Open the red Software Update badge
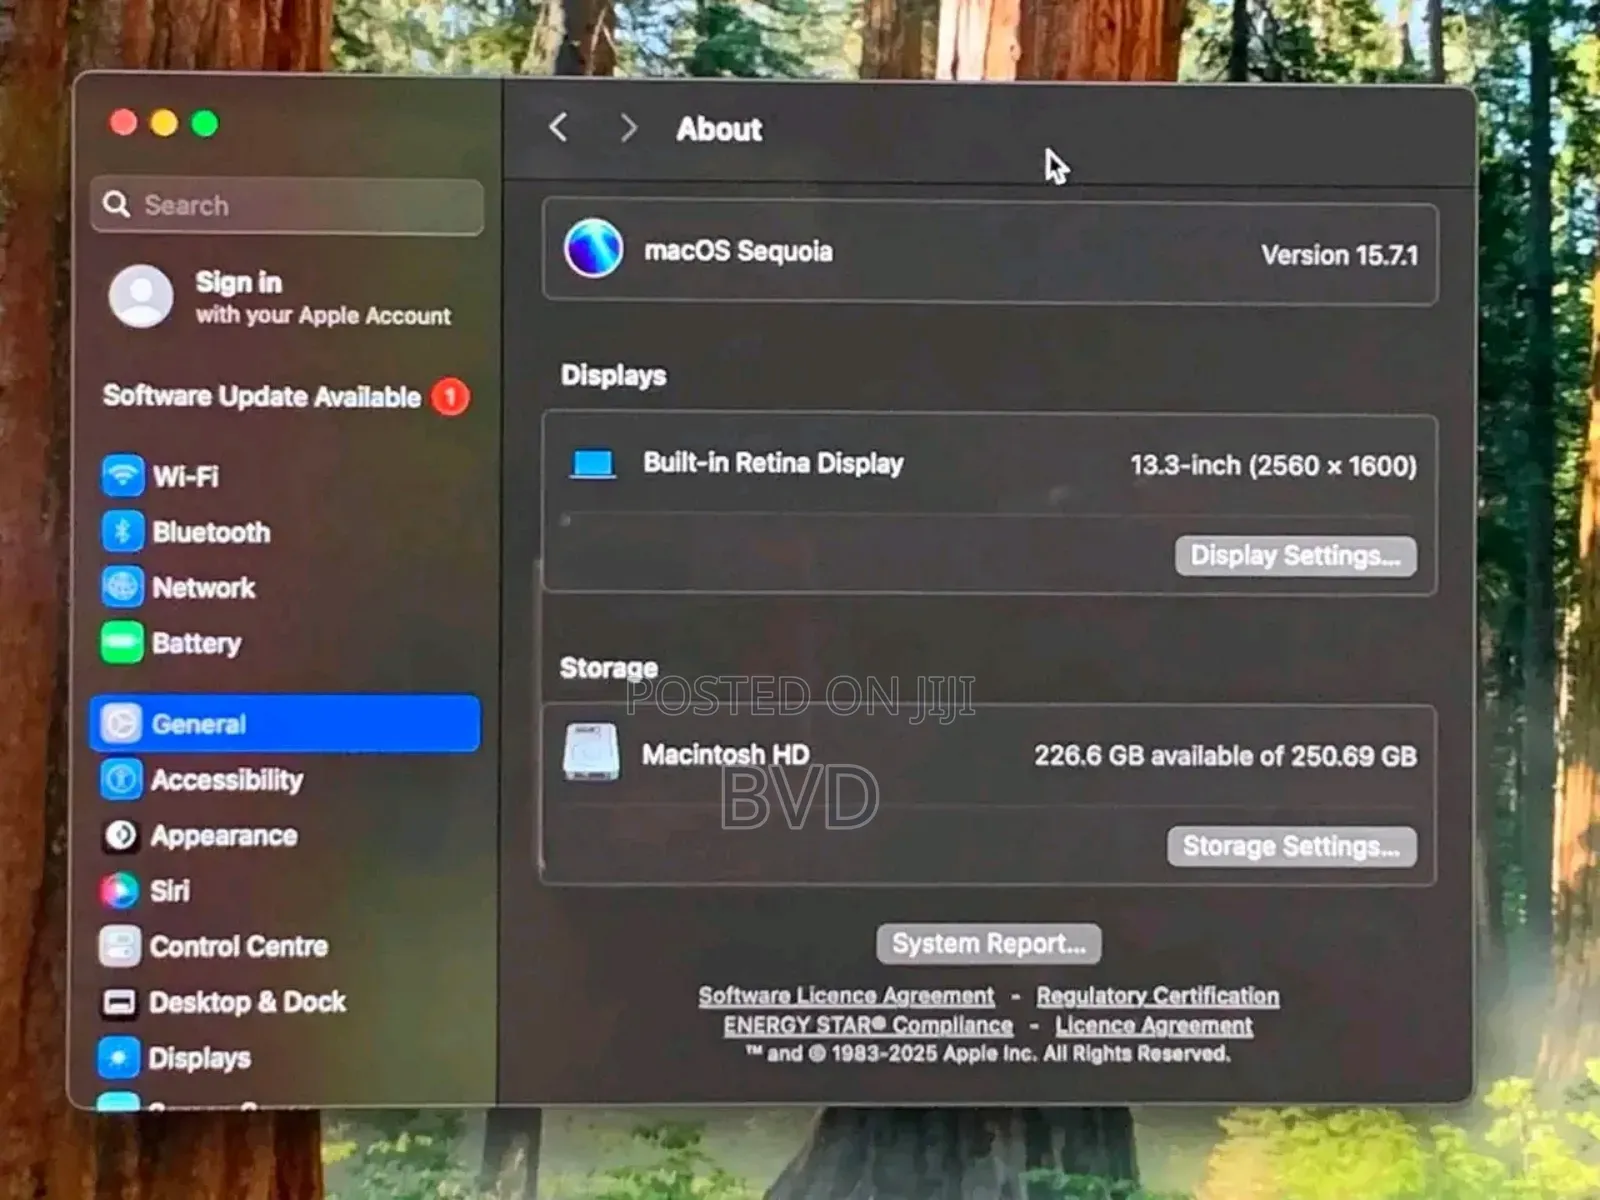 point(450,397)
